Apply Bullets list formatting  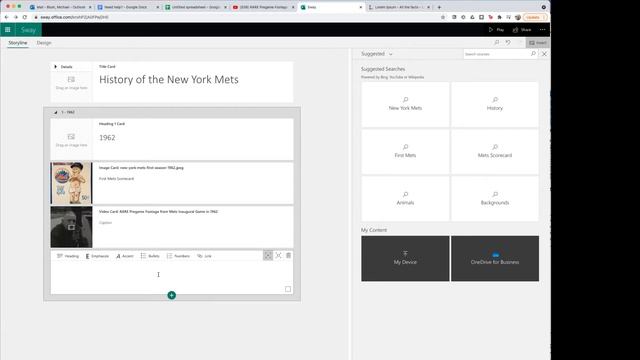[x=150, y=256]
